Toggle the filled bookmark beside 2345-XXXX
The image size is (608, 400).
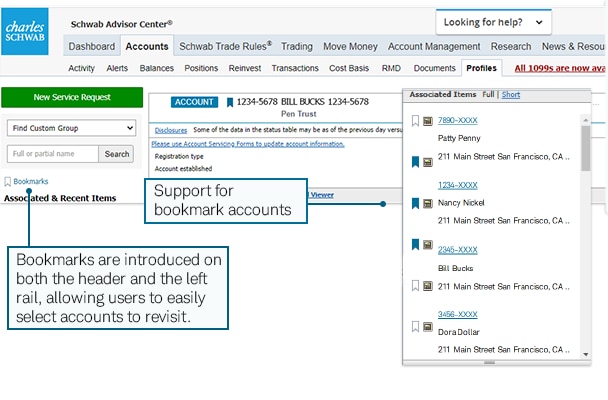[415, 244]
